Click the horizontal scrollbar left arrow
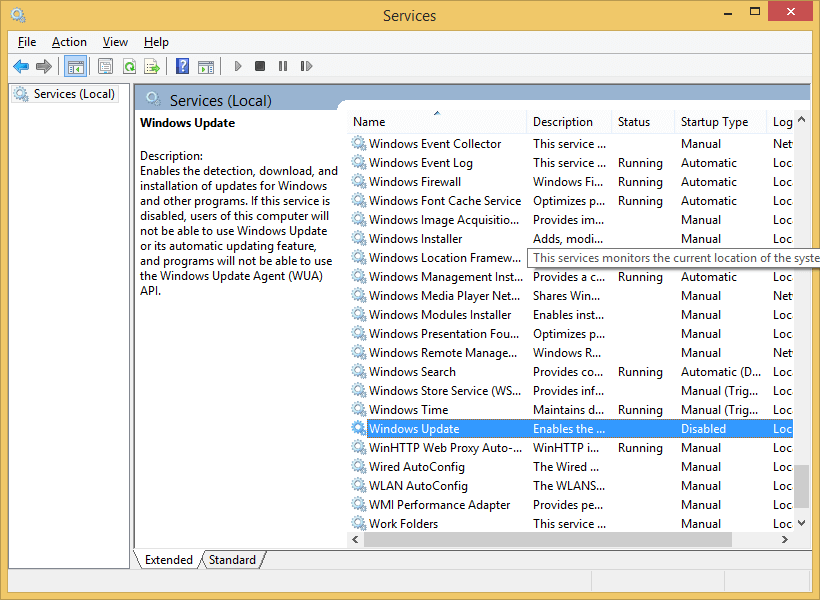820x600 pixels. point(356,539)
